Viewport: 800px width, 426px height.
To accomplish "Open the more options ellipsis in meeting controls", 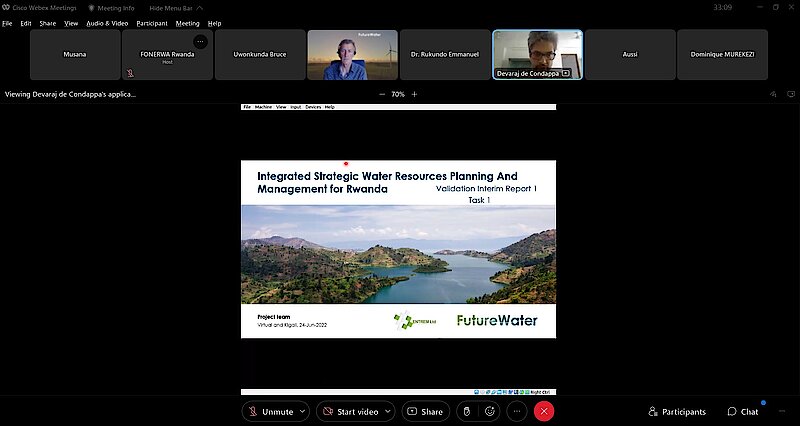I will coord(517,411).
